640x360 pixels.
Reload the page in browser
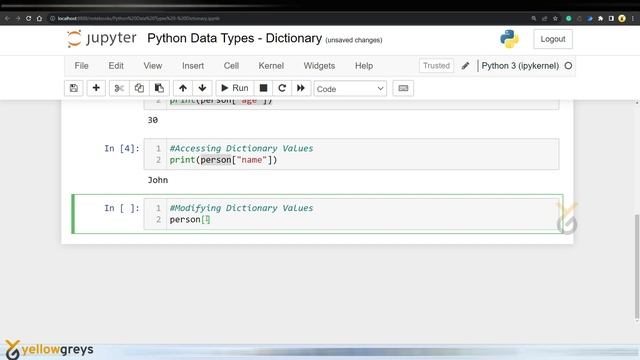29,18
